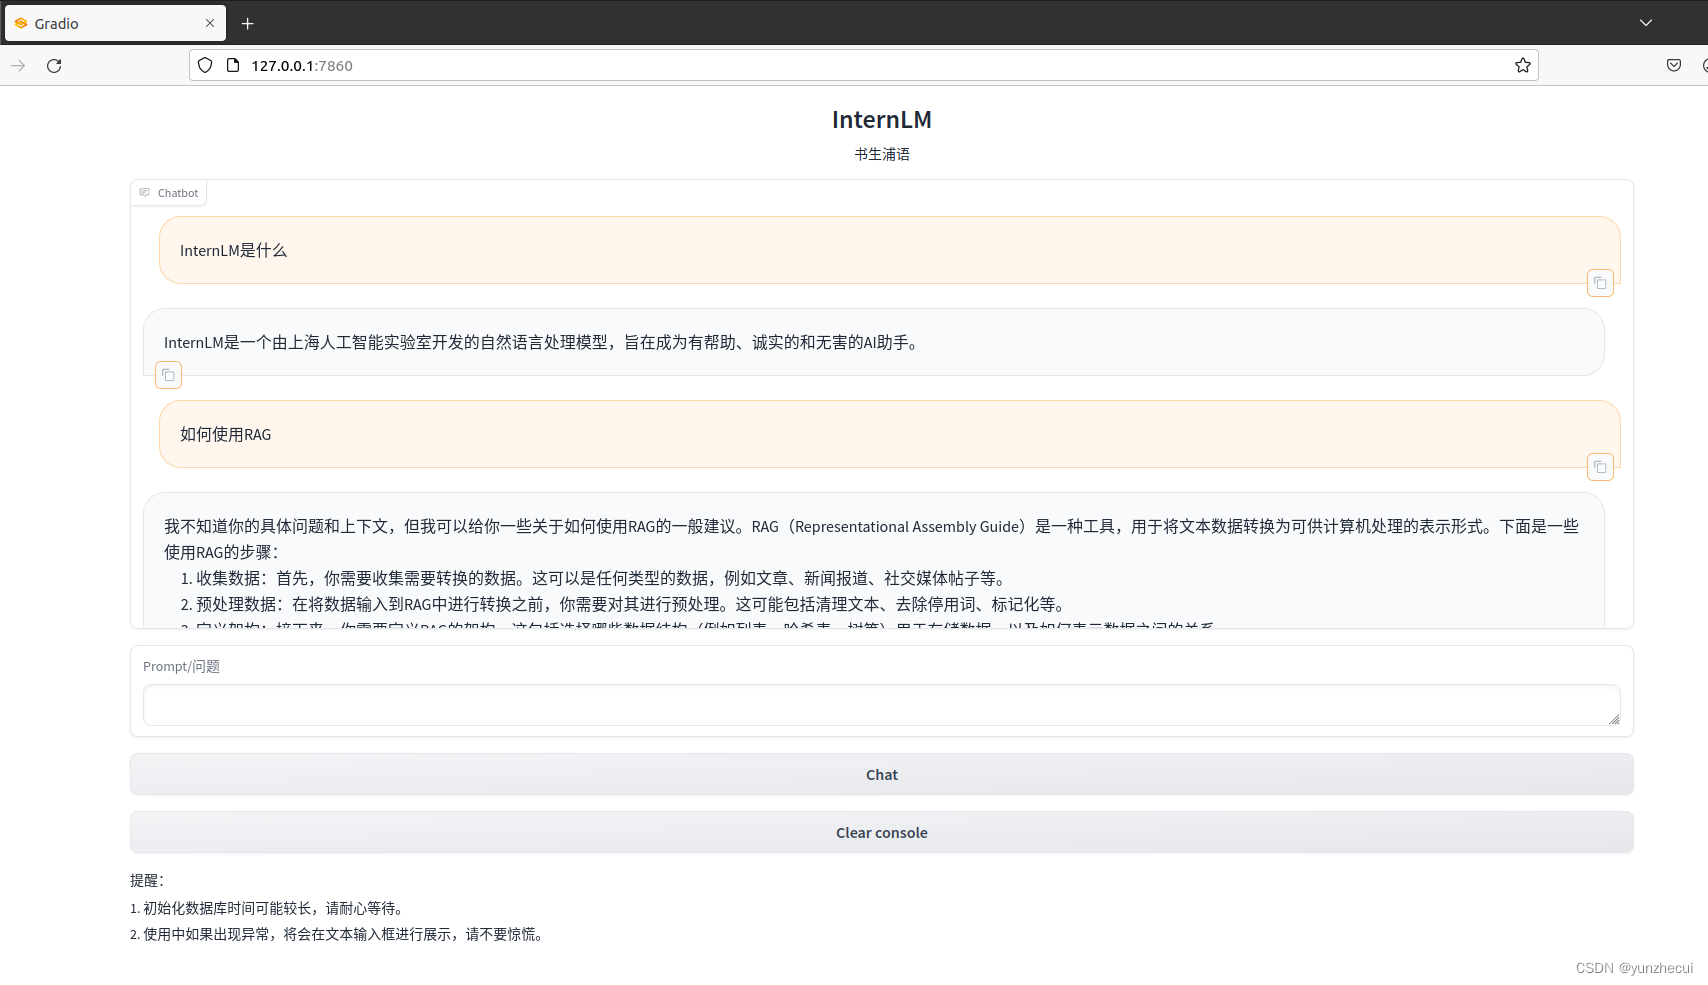
Task: Copy the '如何使用RAG' message
Action: (x=1600, y=468)
